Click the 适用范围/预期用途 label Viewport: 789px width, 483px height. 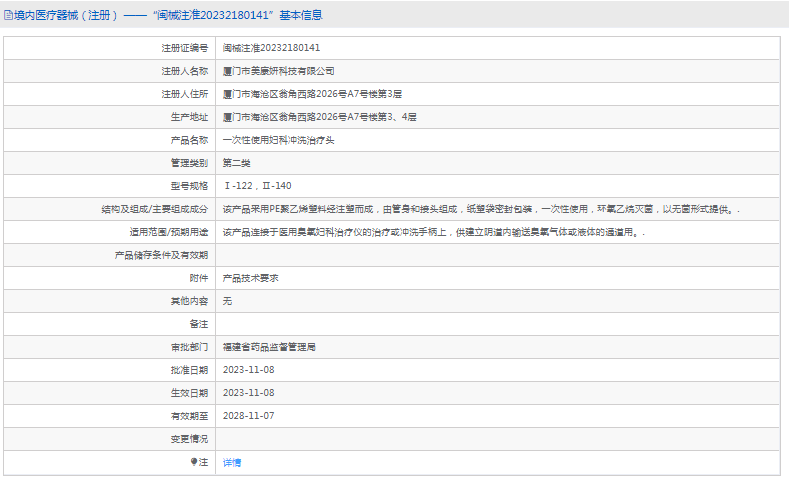[x=169, y=232]
